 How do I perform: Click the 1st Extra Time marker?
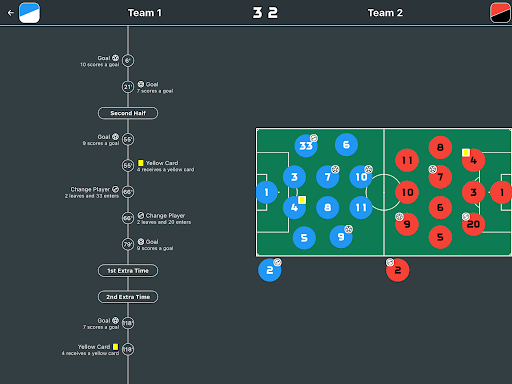128,271
